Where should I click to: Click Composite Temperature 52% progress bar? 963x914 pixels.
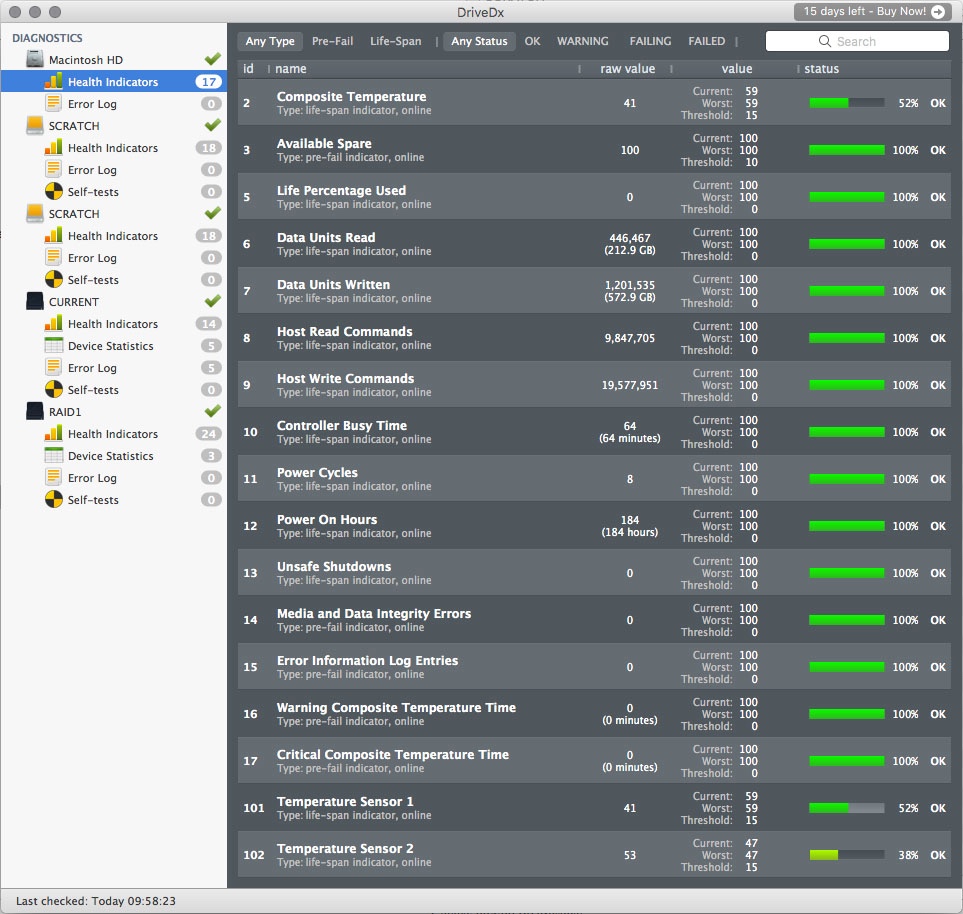pyautogui.click(x=847, y=103)
